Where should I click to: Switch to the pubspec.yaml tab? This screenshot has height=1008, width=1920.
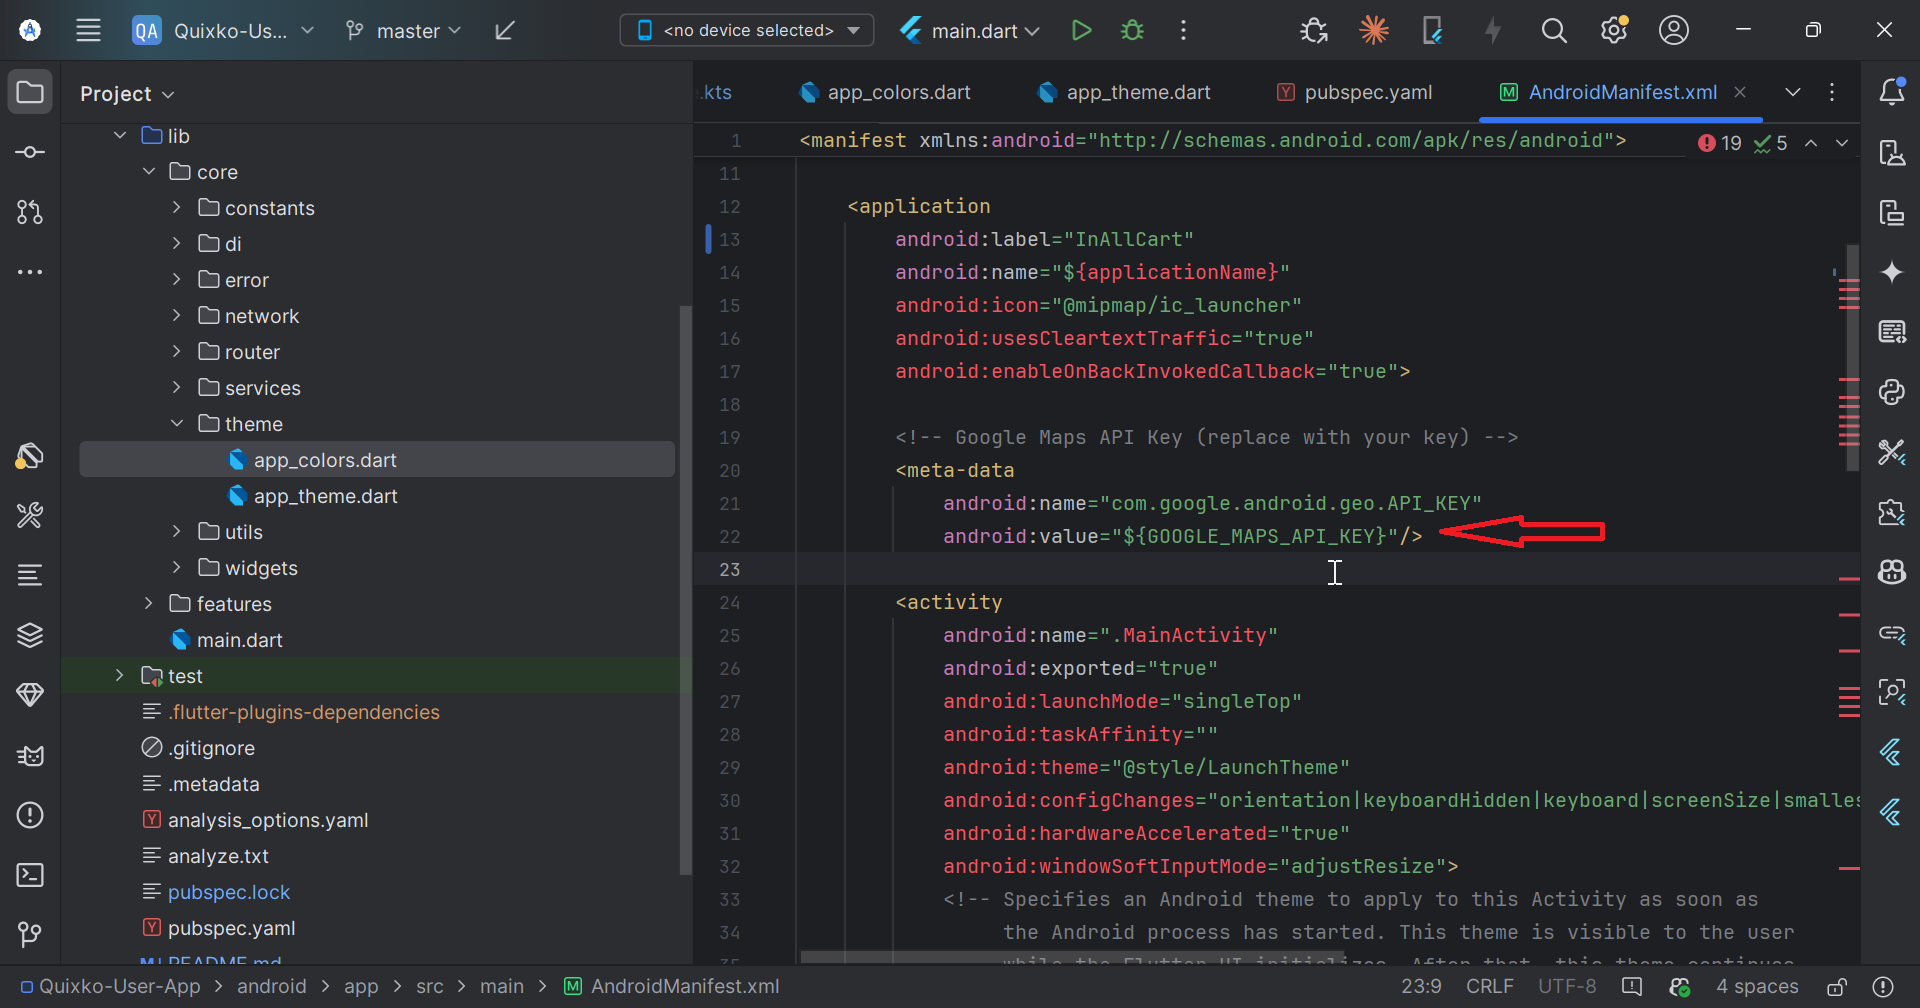click(1355, 92)
